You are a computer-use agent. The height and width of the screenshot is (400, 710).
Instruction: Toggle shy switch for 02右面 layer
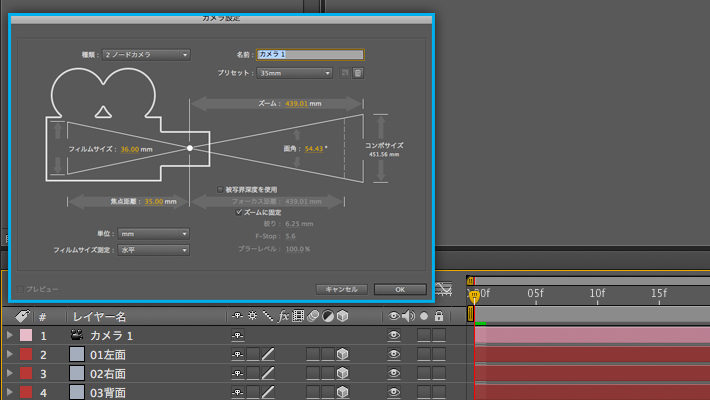click(x=238, y=373)
